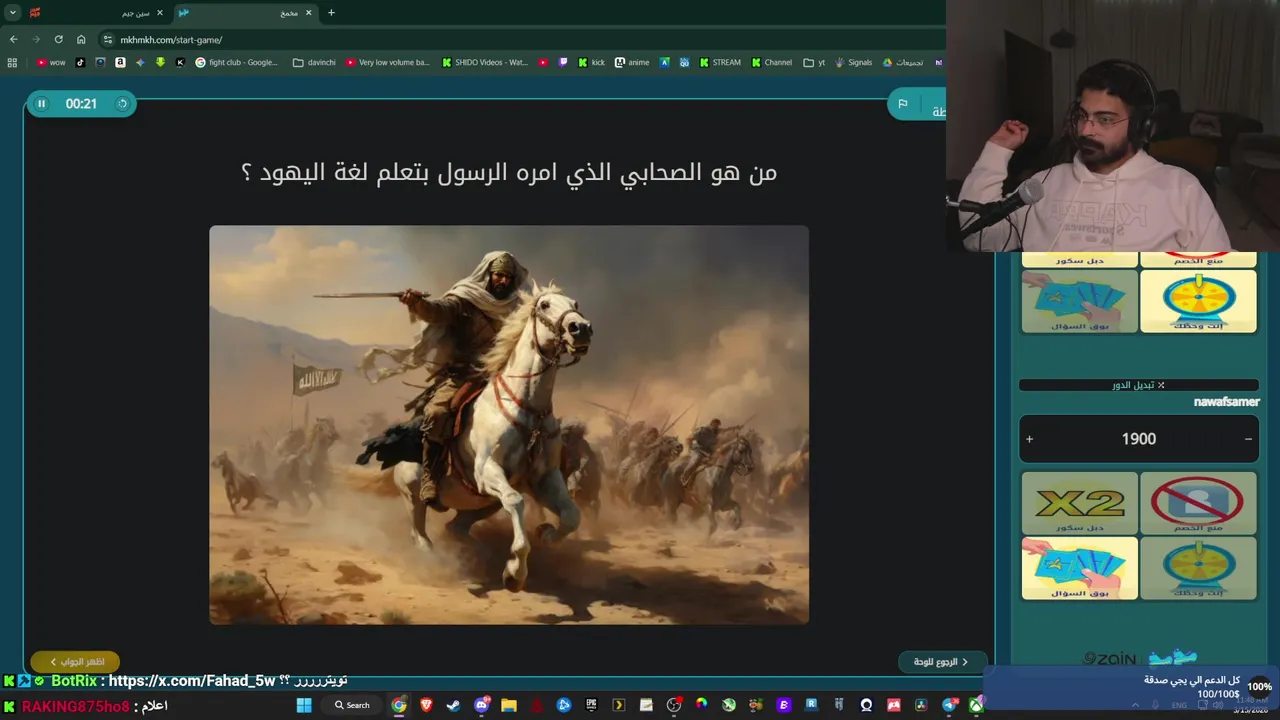
Task: Spin the انت وحظك wheel card below منع الخصم
Action: [x=1198, y=568]
